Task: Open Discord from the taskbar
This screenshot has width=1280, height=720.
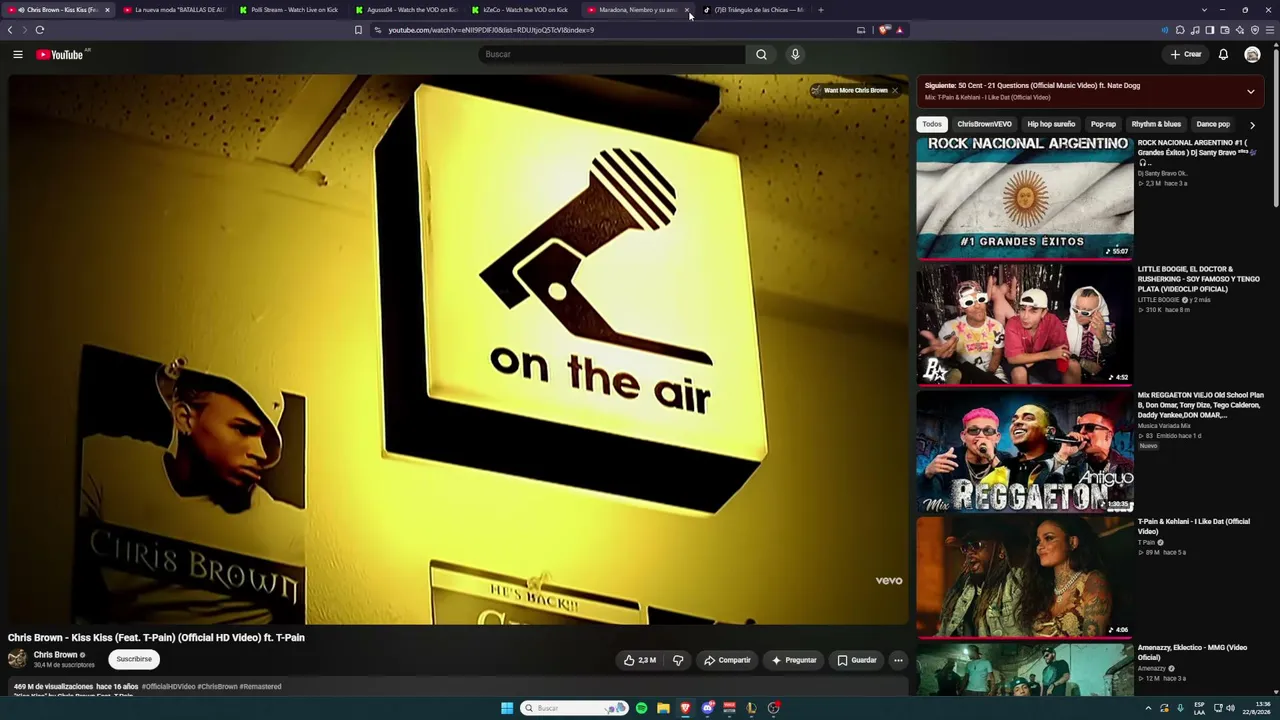Action: click(707, 708)
